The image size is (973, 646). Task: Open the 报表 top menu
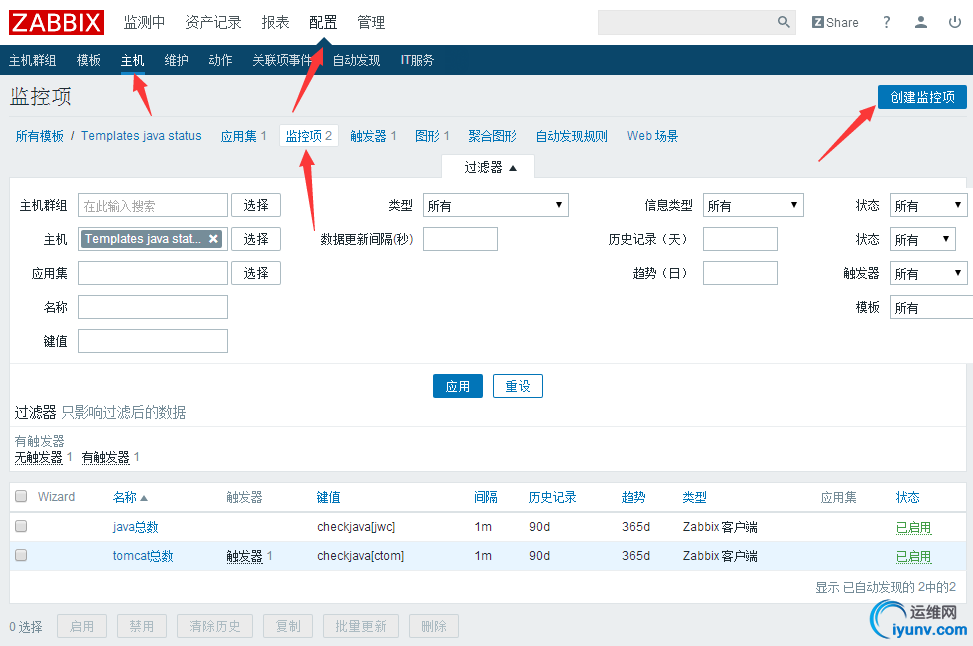click(276, 22)
